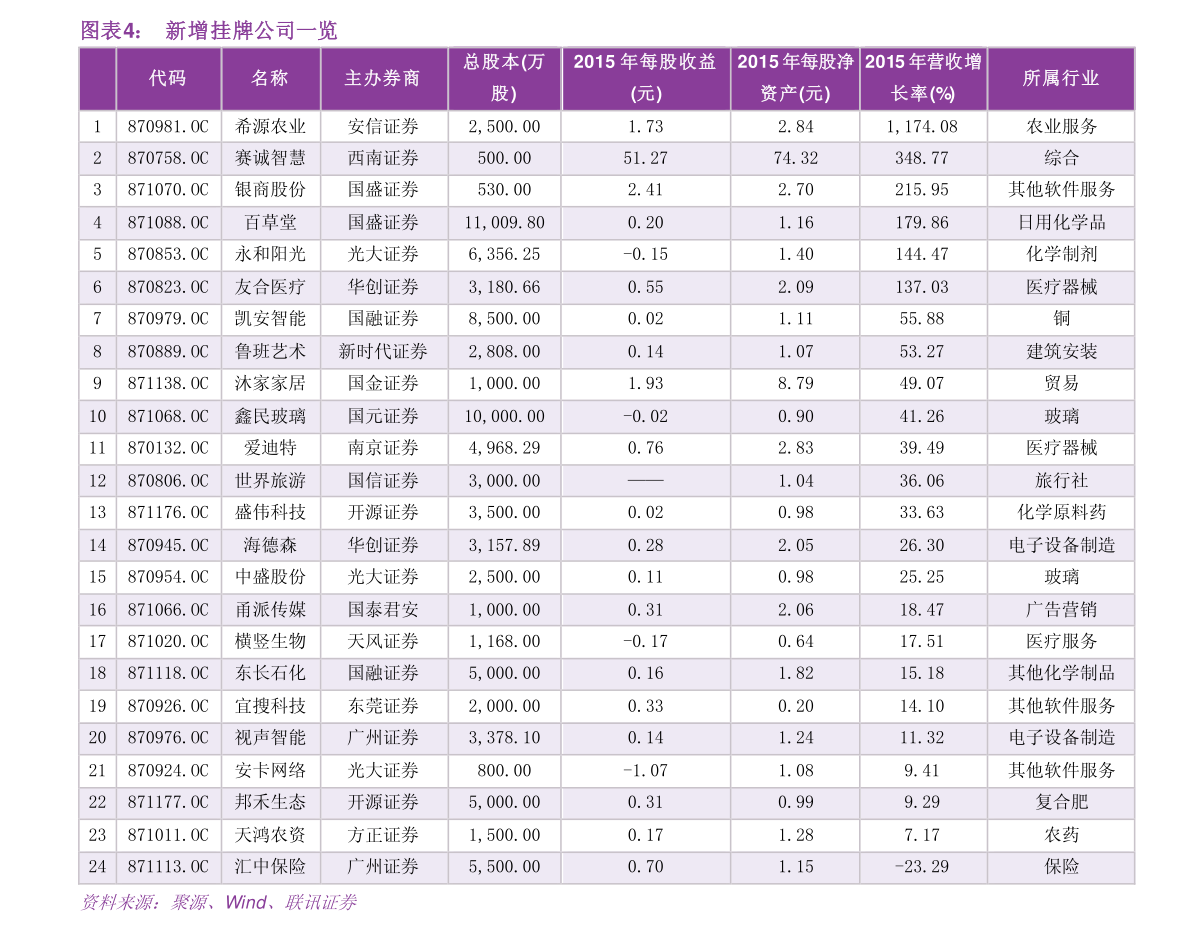
Task: Click the 国泰君安 broker cell
Action: click(x=383, y=610)
